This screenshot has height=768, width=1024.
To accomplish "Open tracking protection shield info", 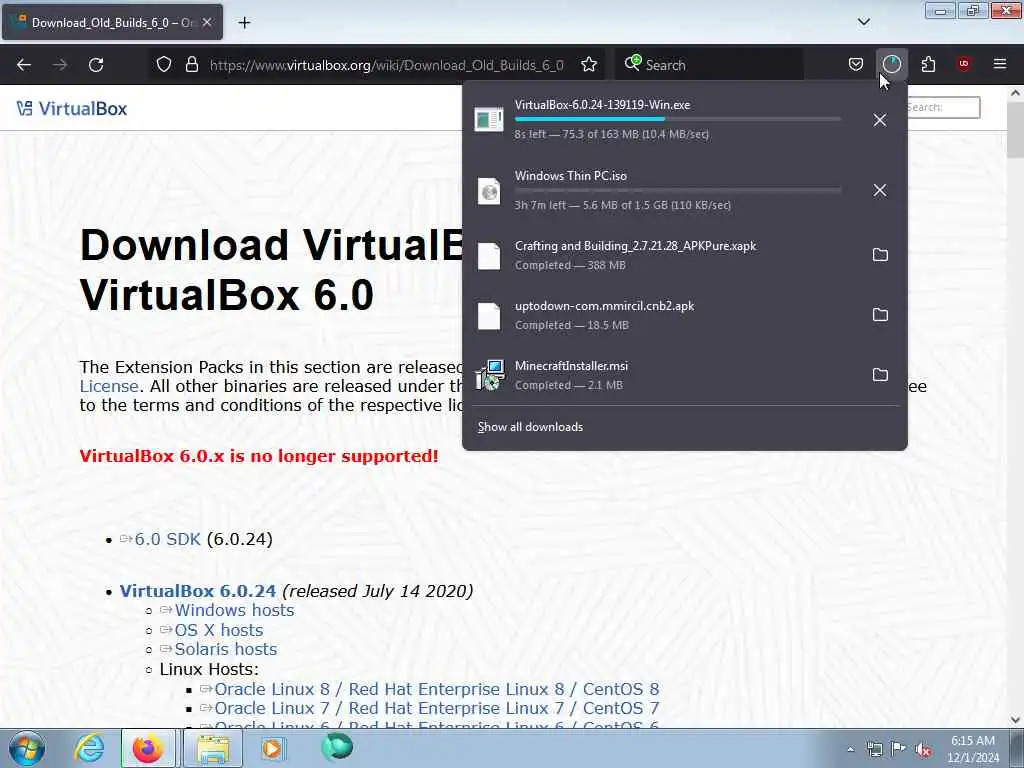I will click(164, 65).
